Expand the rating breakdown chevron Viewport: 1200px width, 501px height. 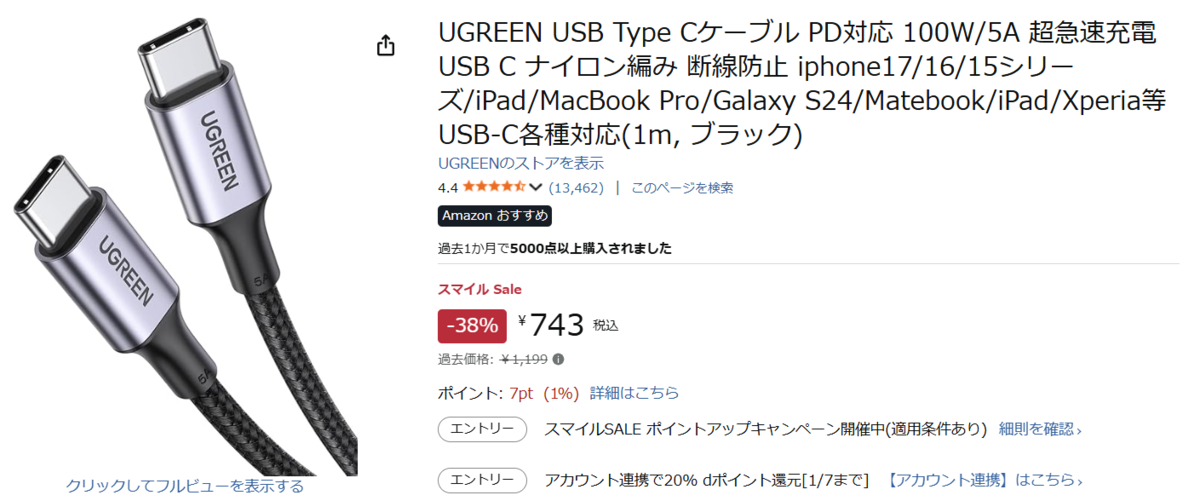(536, 187)
